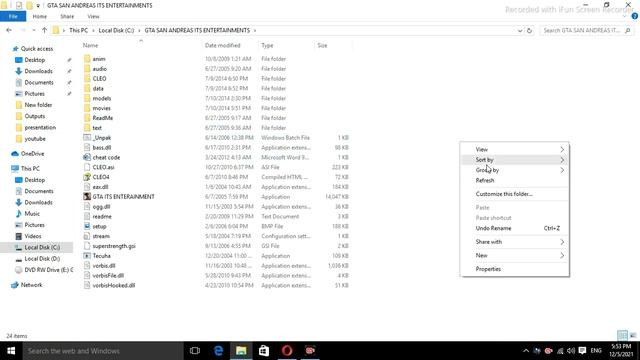Select the Tecuha application icon
This screenshot has height=360, width=640.
pos(87,256)
